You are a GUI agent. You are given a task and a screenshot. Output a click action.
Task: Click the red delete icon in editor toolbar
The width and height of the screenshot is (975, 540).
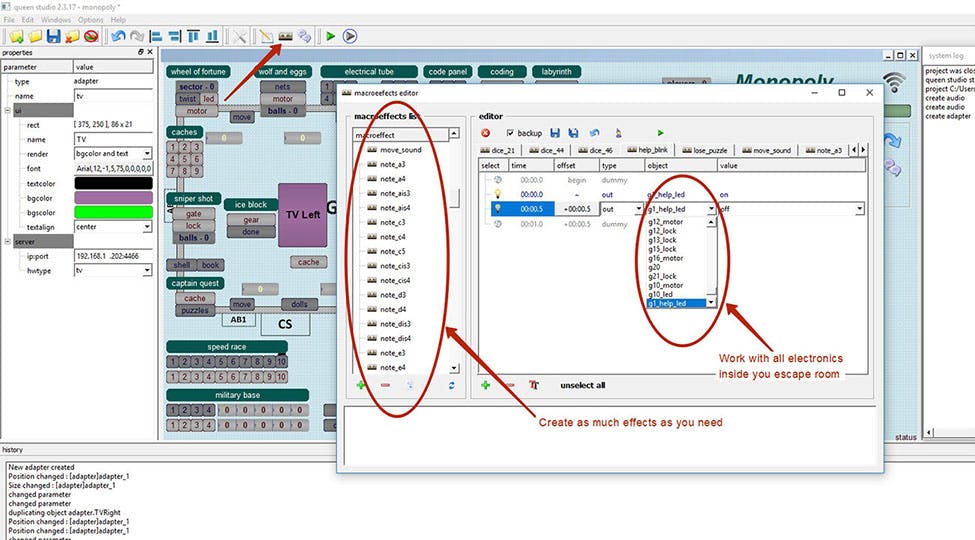pos(486,132)
